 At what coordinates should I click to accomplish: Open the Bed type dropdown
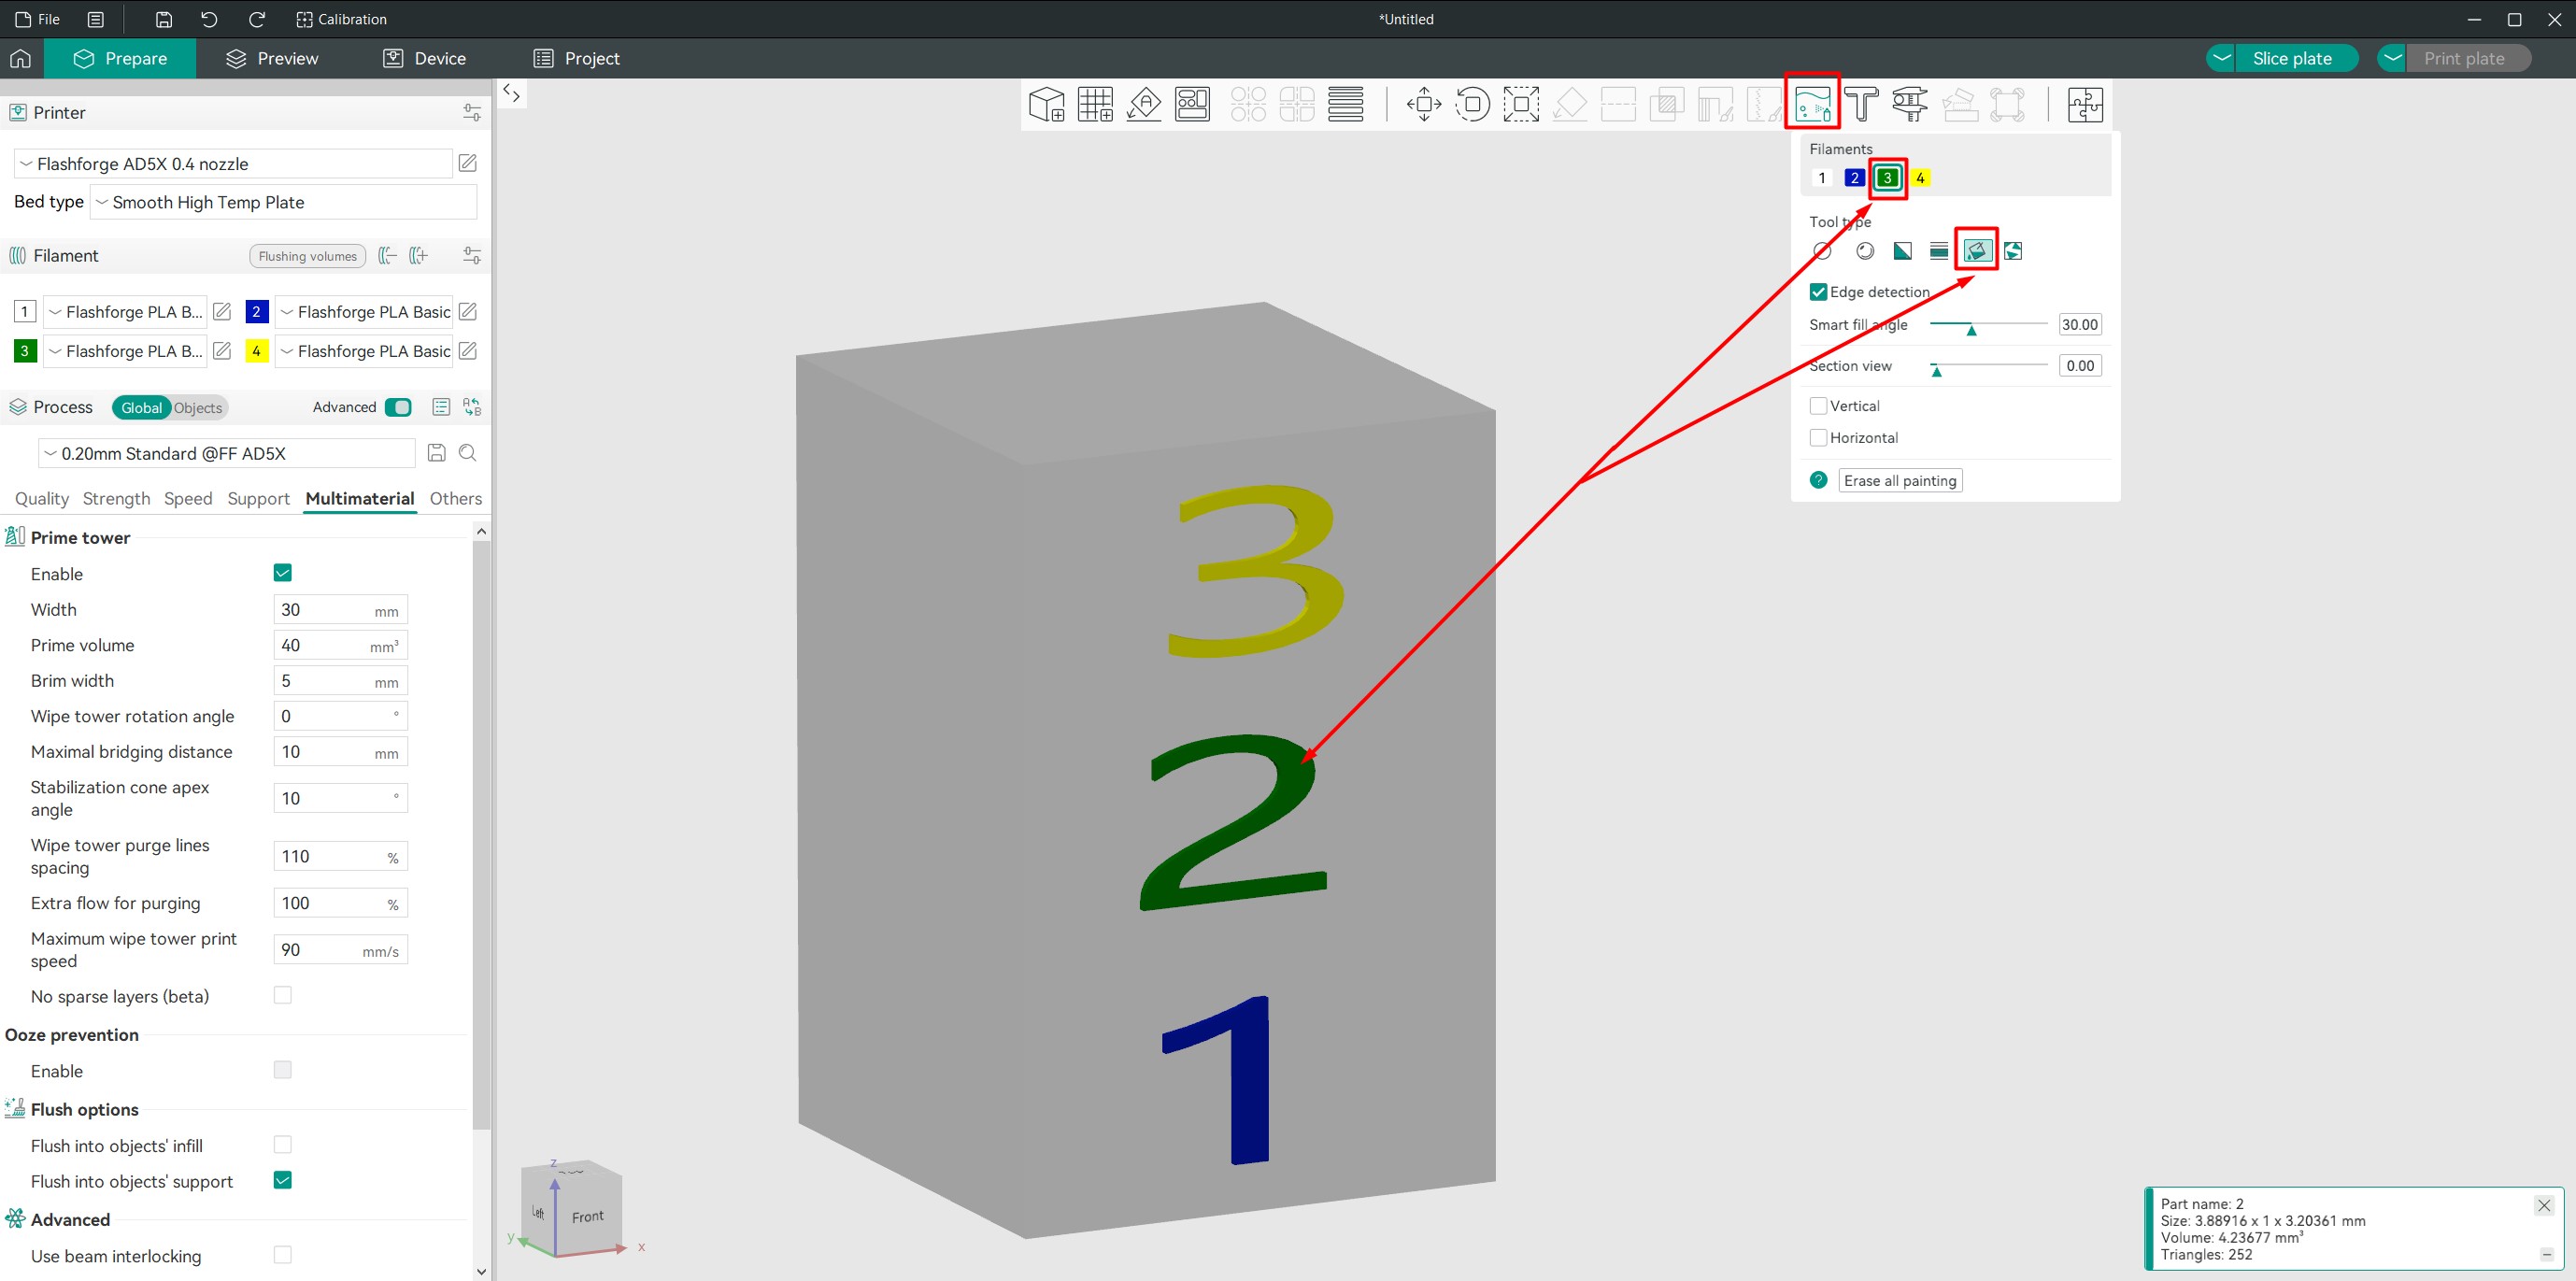coord(283,202)
